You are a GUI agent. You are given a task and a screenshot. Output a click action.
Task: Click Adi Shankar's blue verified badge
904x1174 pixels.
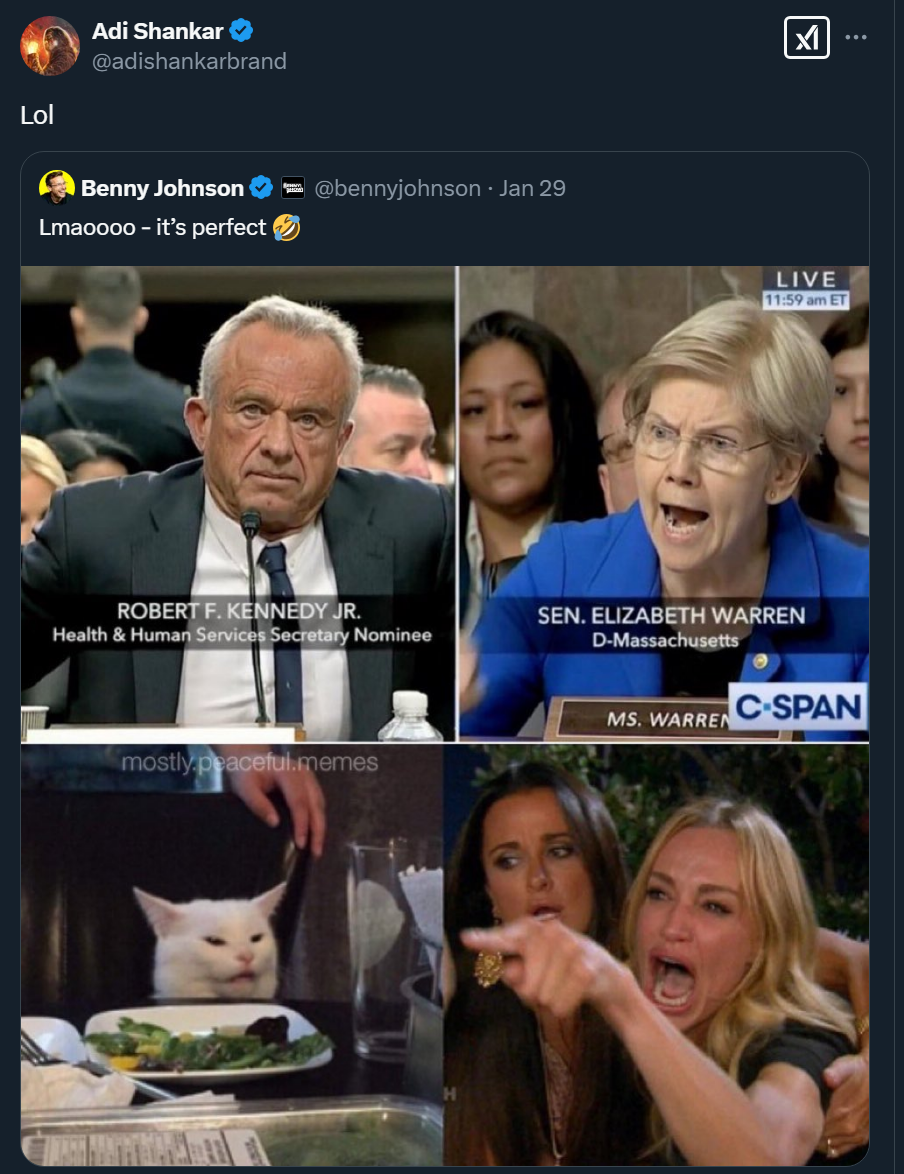pos(241,31)
